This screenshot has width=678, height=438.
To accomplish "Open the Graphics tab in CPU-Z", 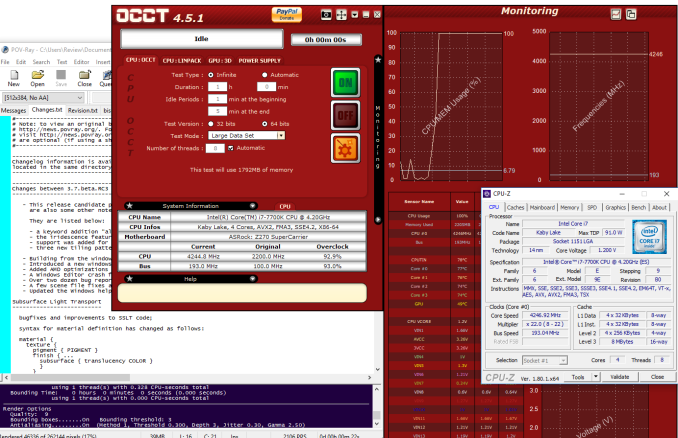I will click(615, 208).
